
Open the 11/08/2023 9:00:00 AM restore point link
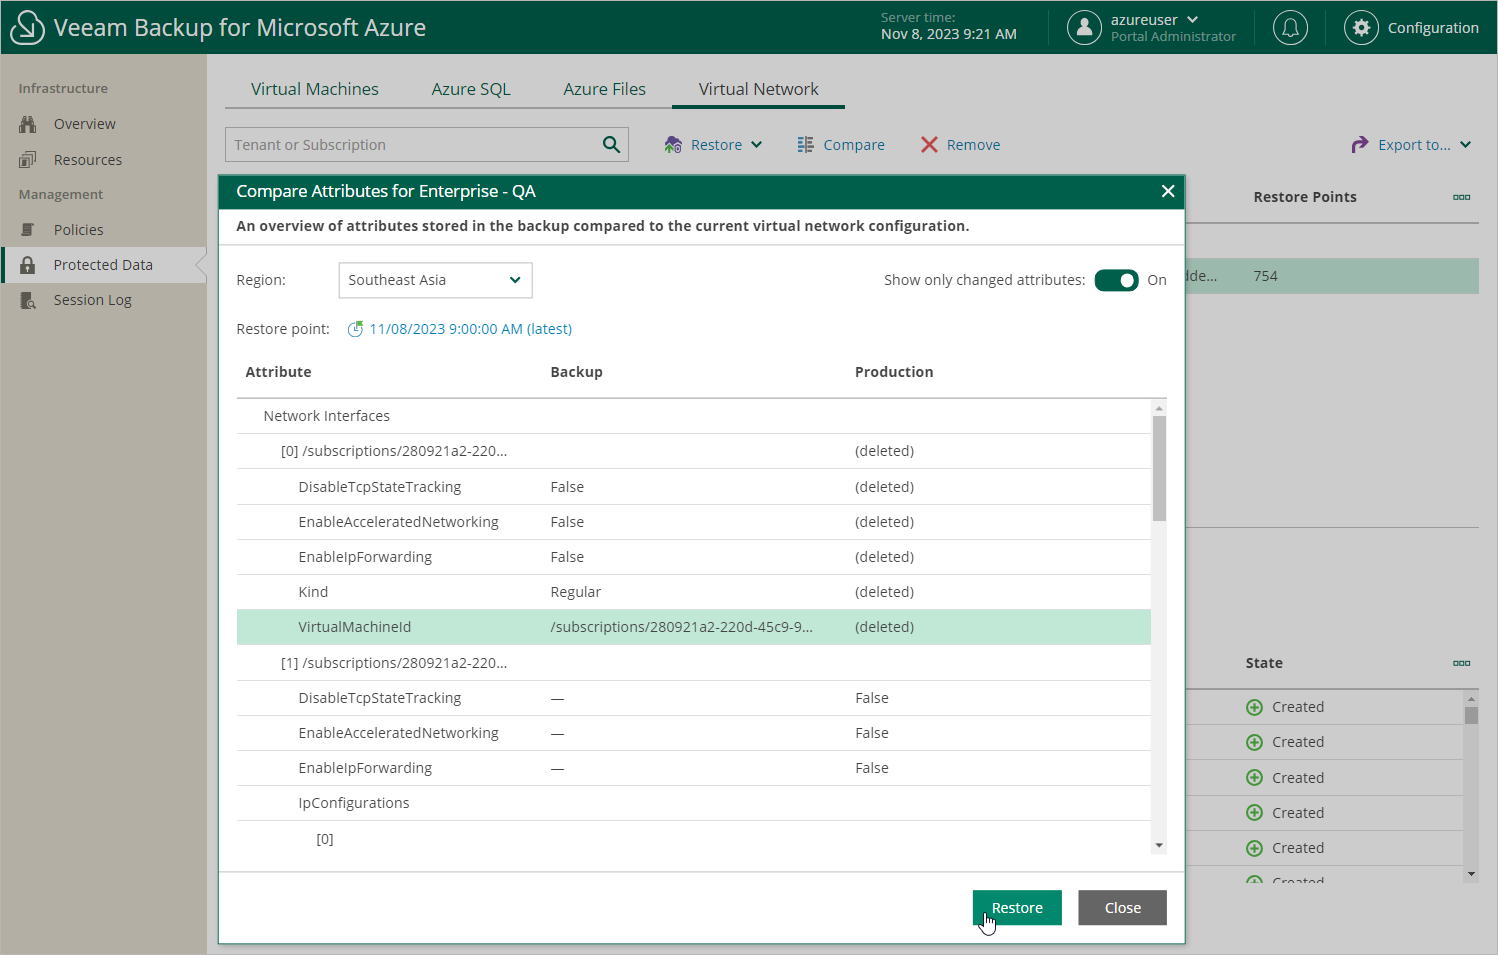[470, 329]
